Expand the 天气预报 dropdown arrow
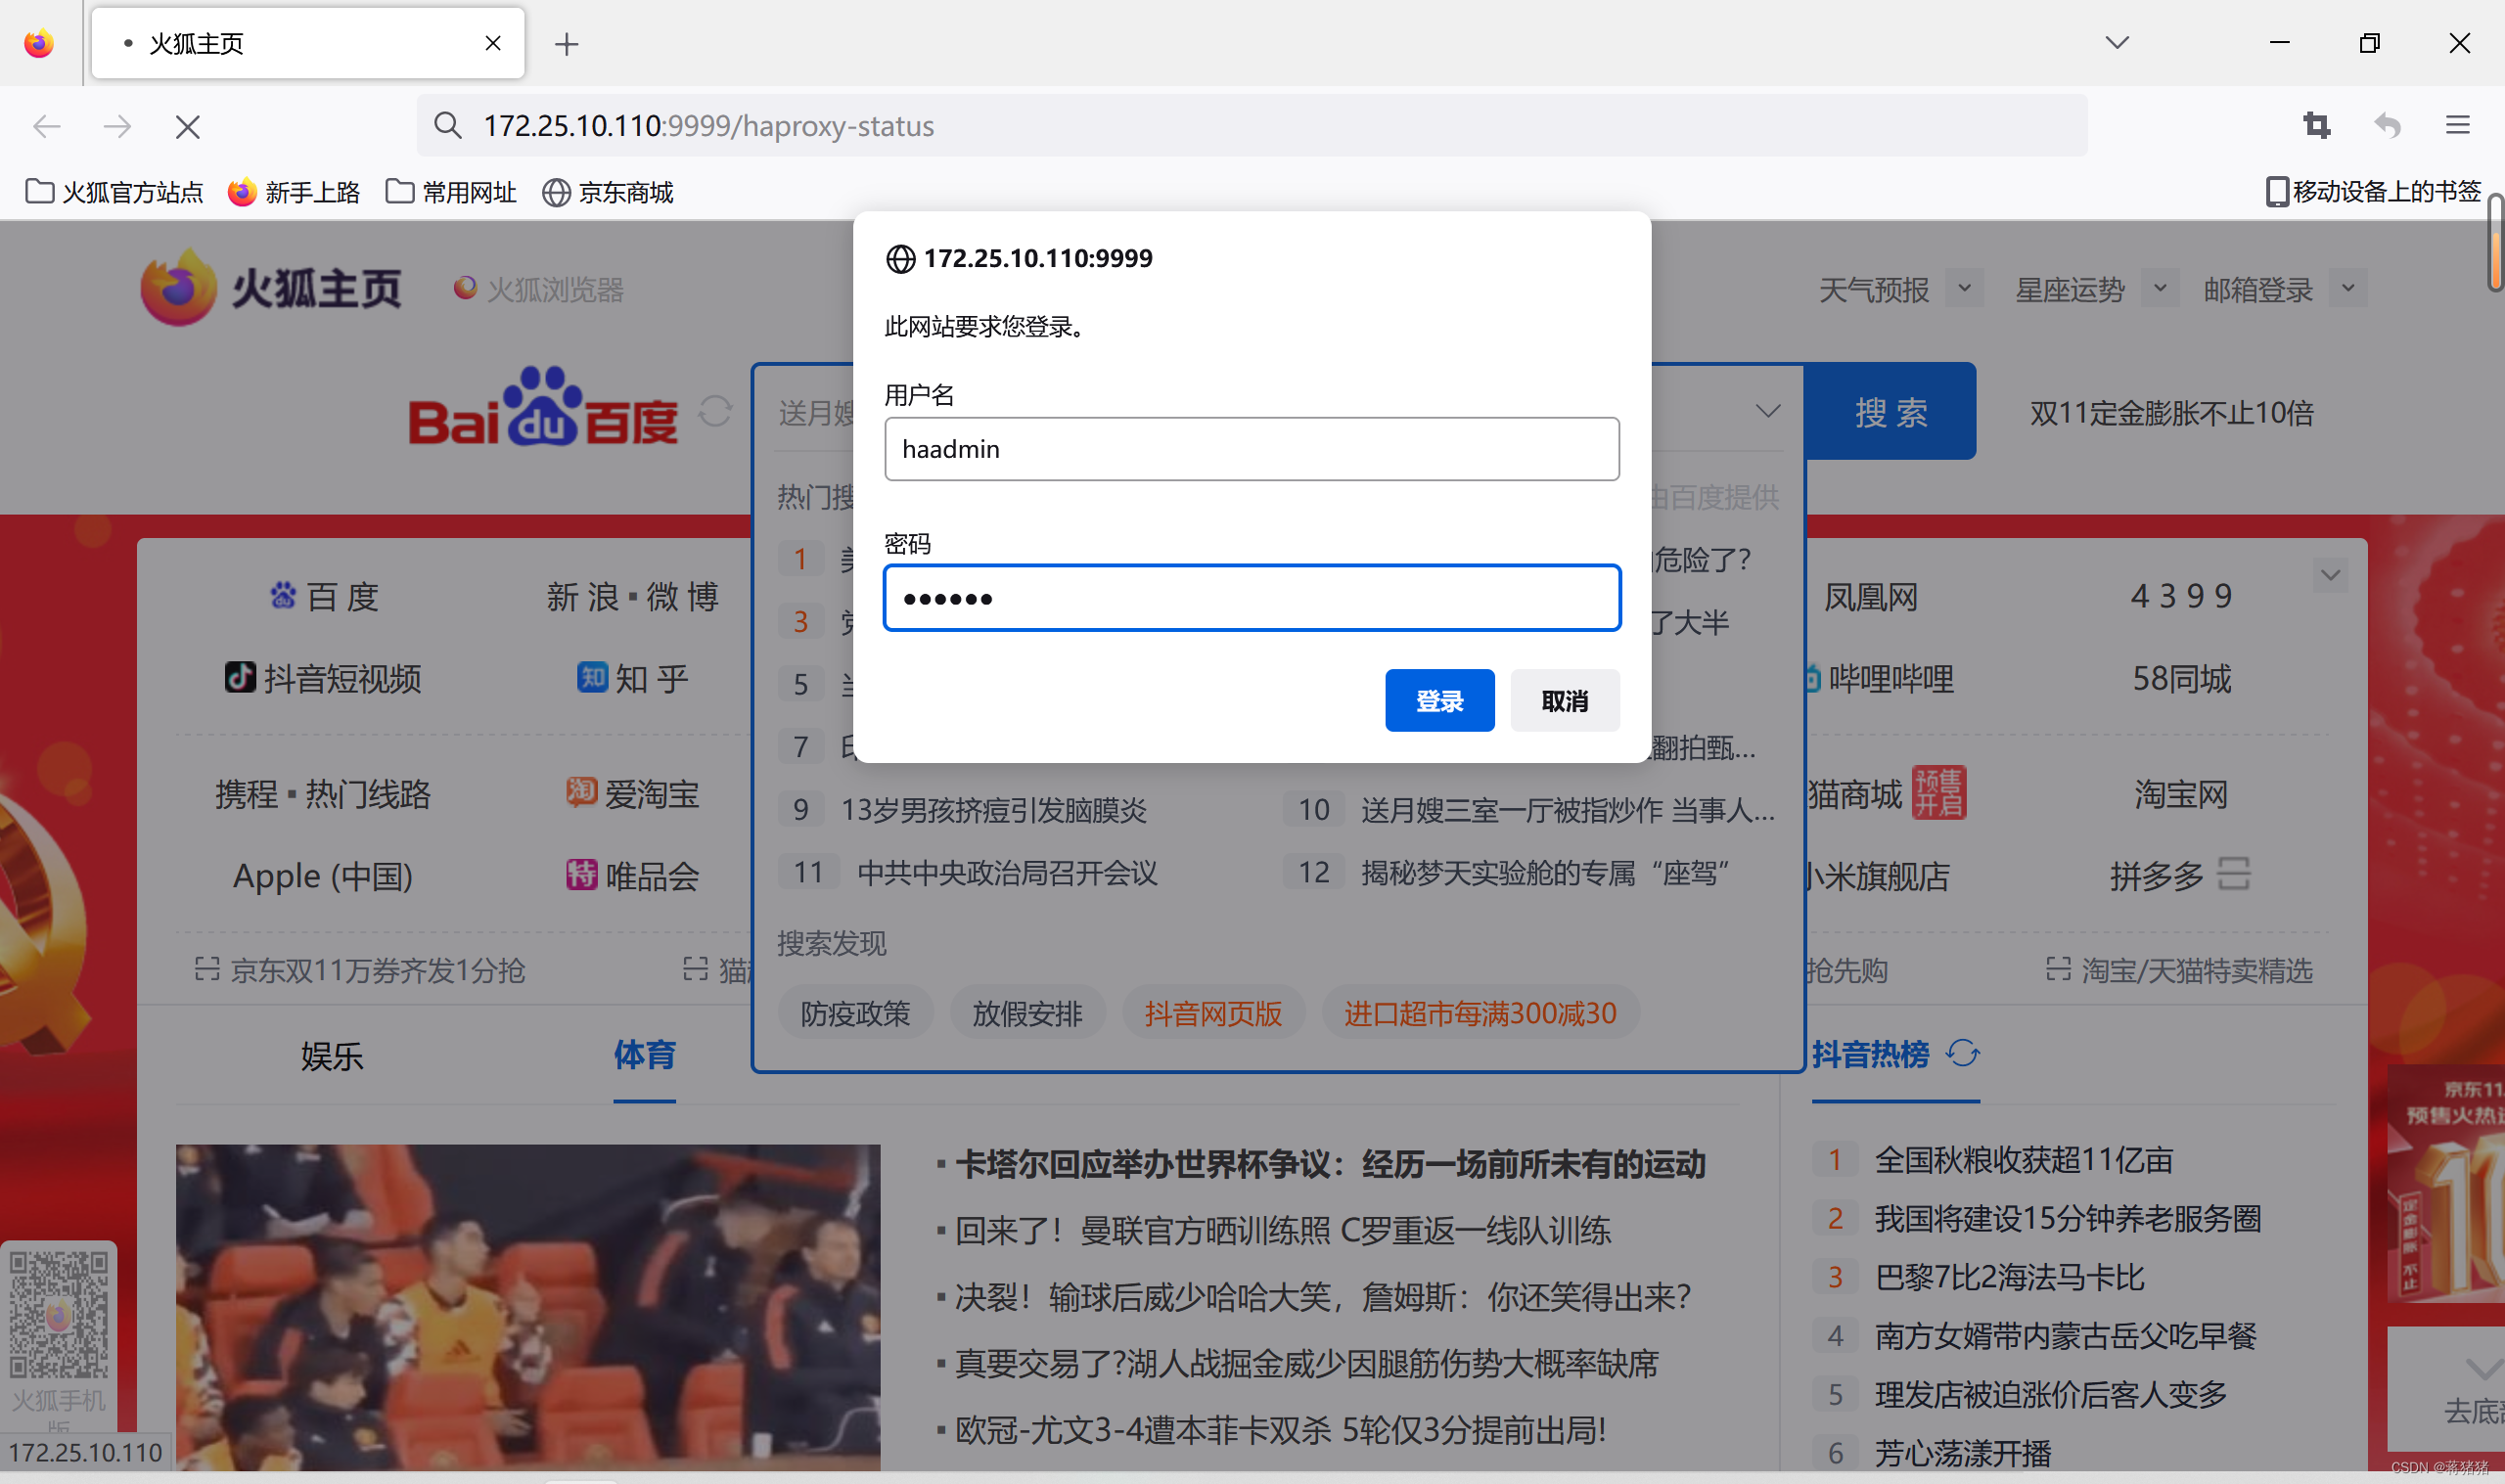This screenshot has height=1484, width=2505. [1964, 289]
